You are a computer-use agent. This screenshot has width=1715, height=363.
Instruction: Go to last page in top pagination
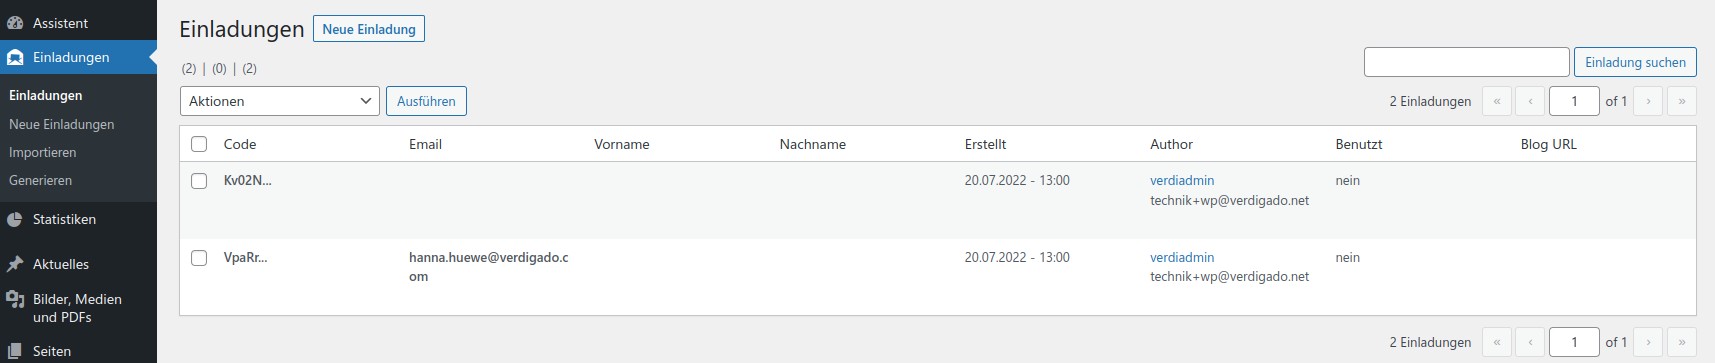pyautogui.click(x=1682, y=101)
